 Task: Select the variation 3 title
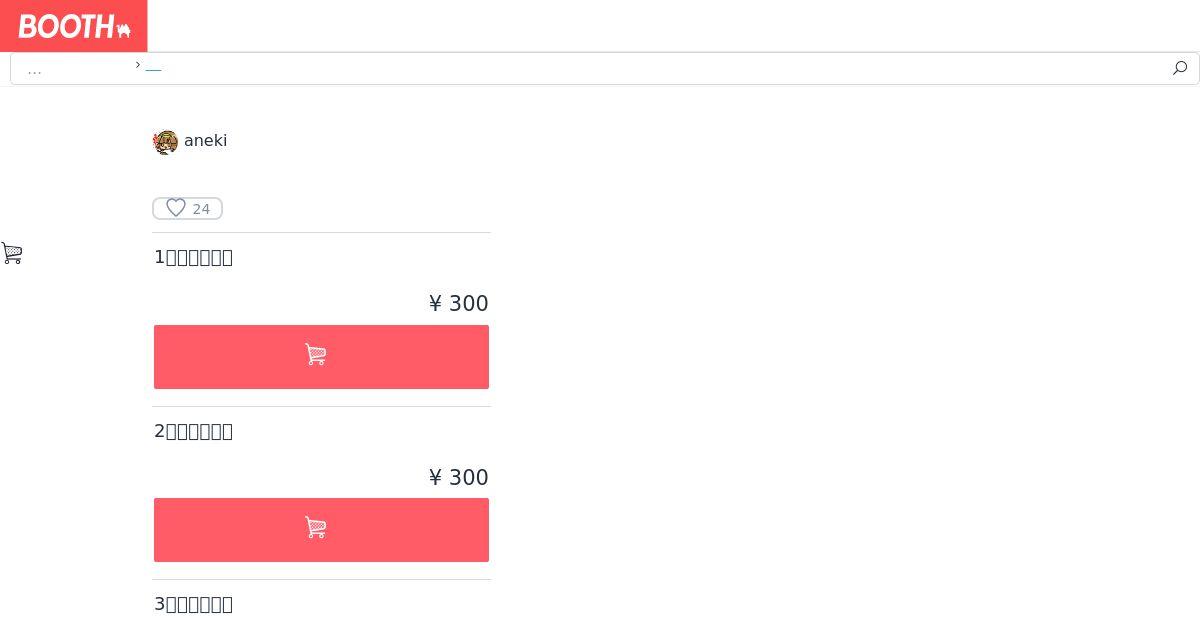tap(193, 604)
